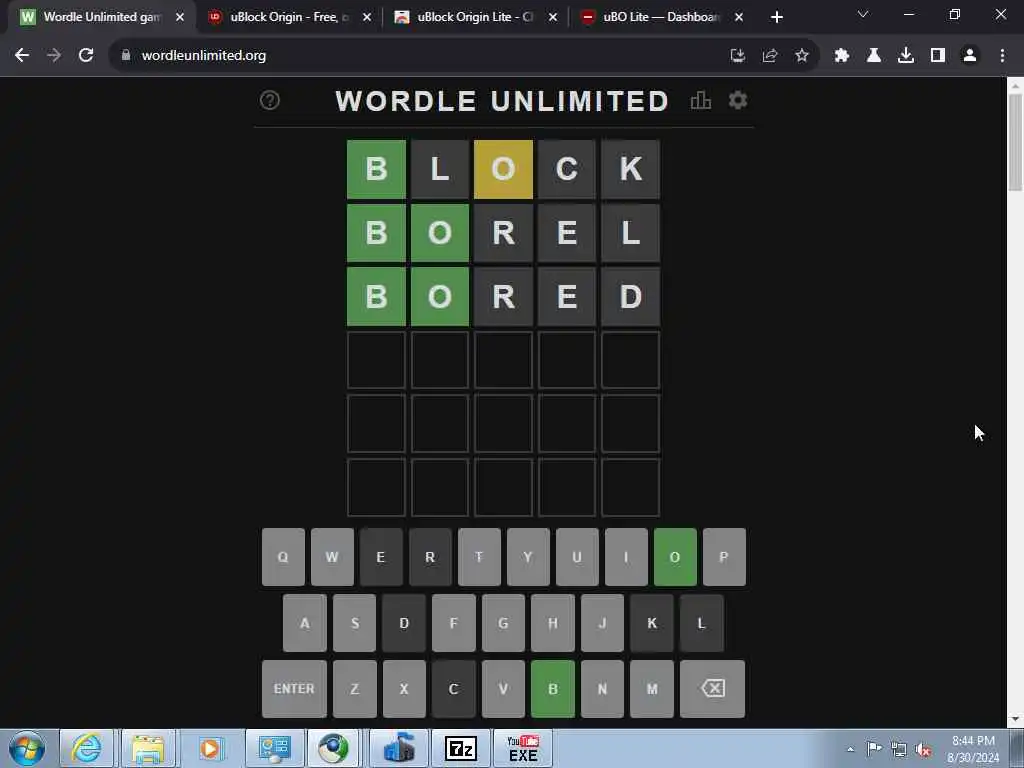Click the F key on the keyboard
Image resolution: width=1024 pixels, height=768 pixels.
point(453,623)
